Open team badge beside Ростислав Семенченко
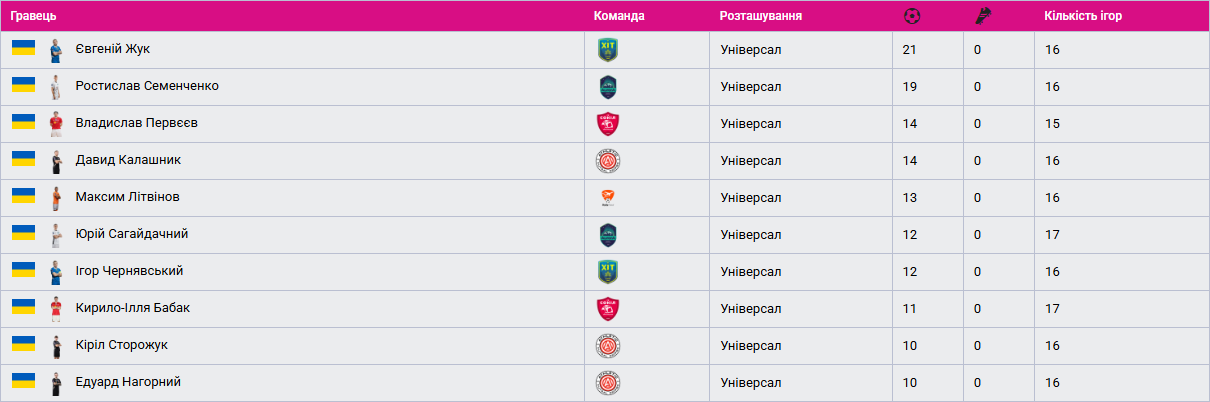The width and height of the screenshot is (1210, 402). [x=608, y=87]
